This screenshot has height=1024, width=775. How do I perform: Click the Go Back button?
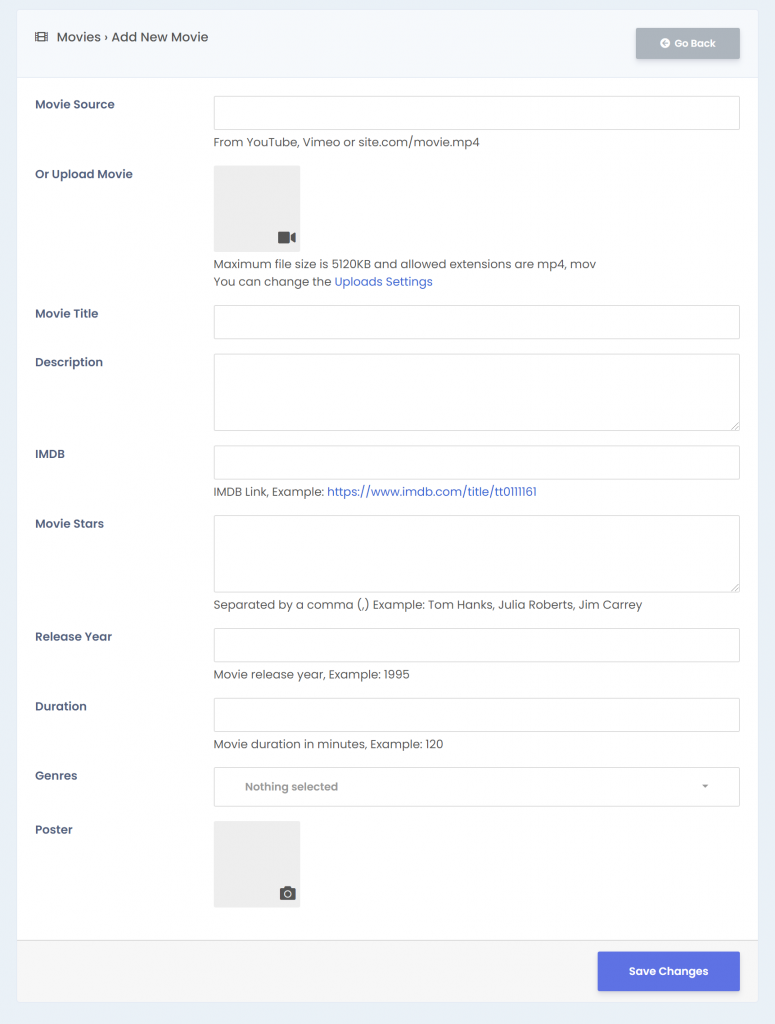(688, 43)
